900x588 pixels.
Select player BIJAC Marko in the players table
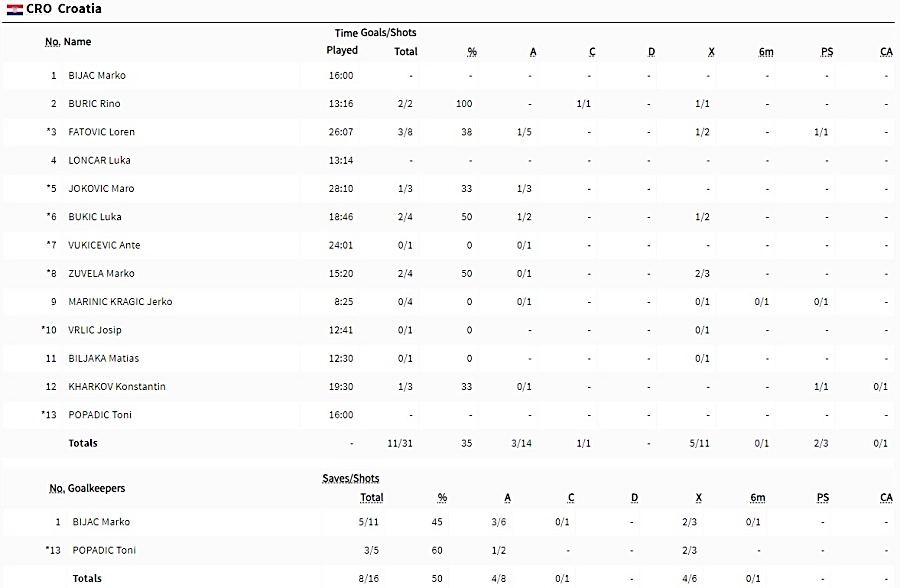pyautogui.click(x=97, y=75)
